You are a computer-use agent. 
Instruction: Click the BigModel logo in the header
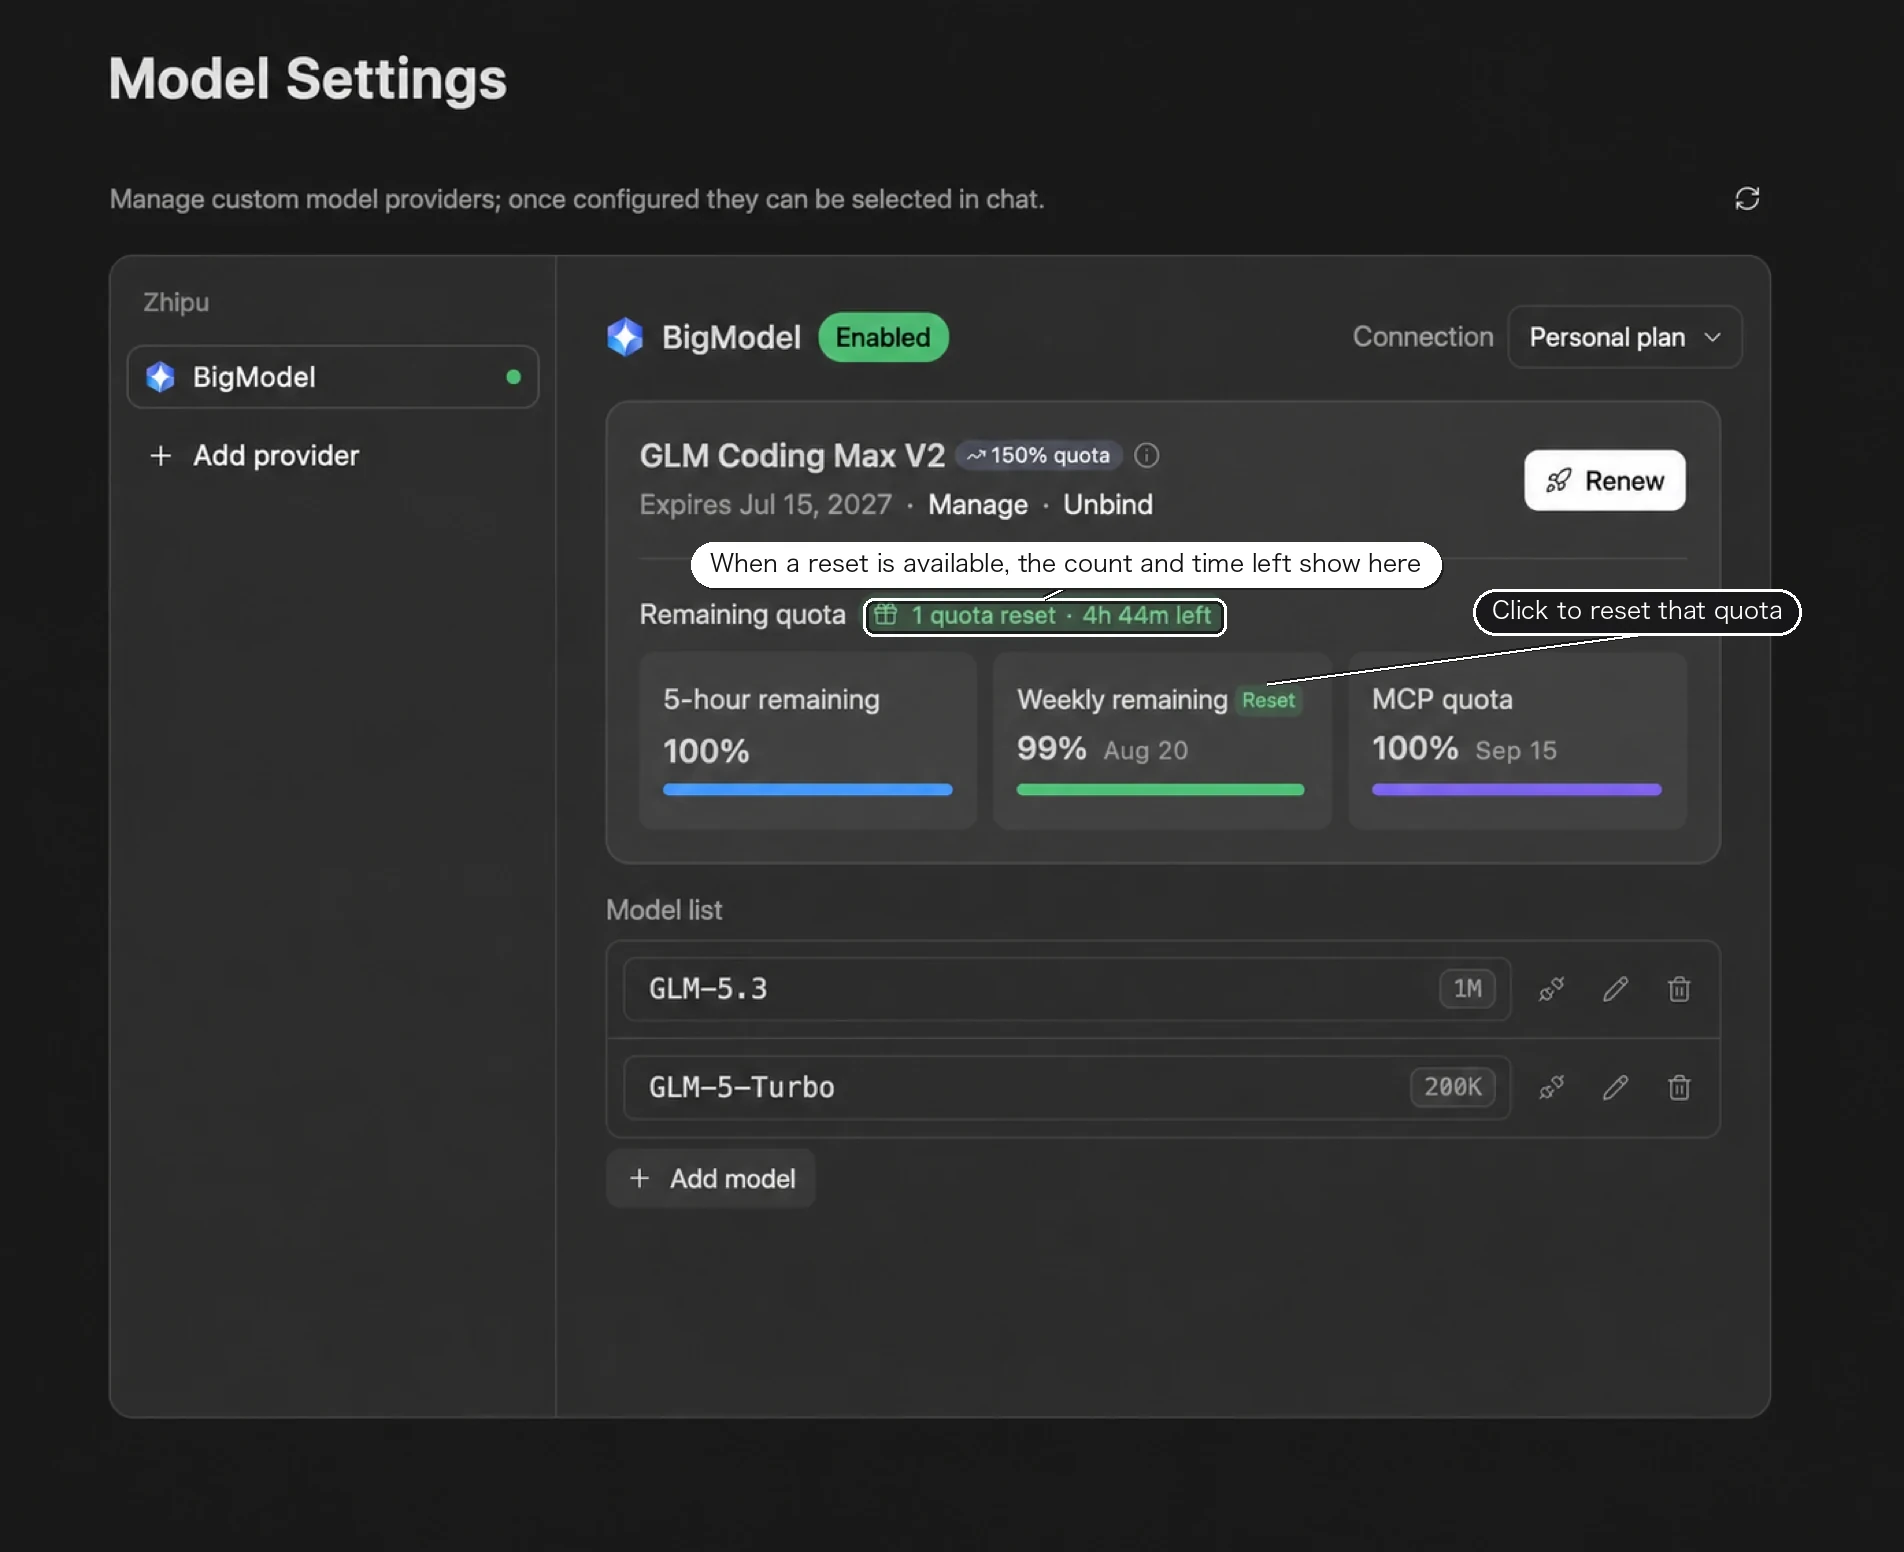[626, 337]
